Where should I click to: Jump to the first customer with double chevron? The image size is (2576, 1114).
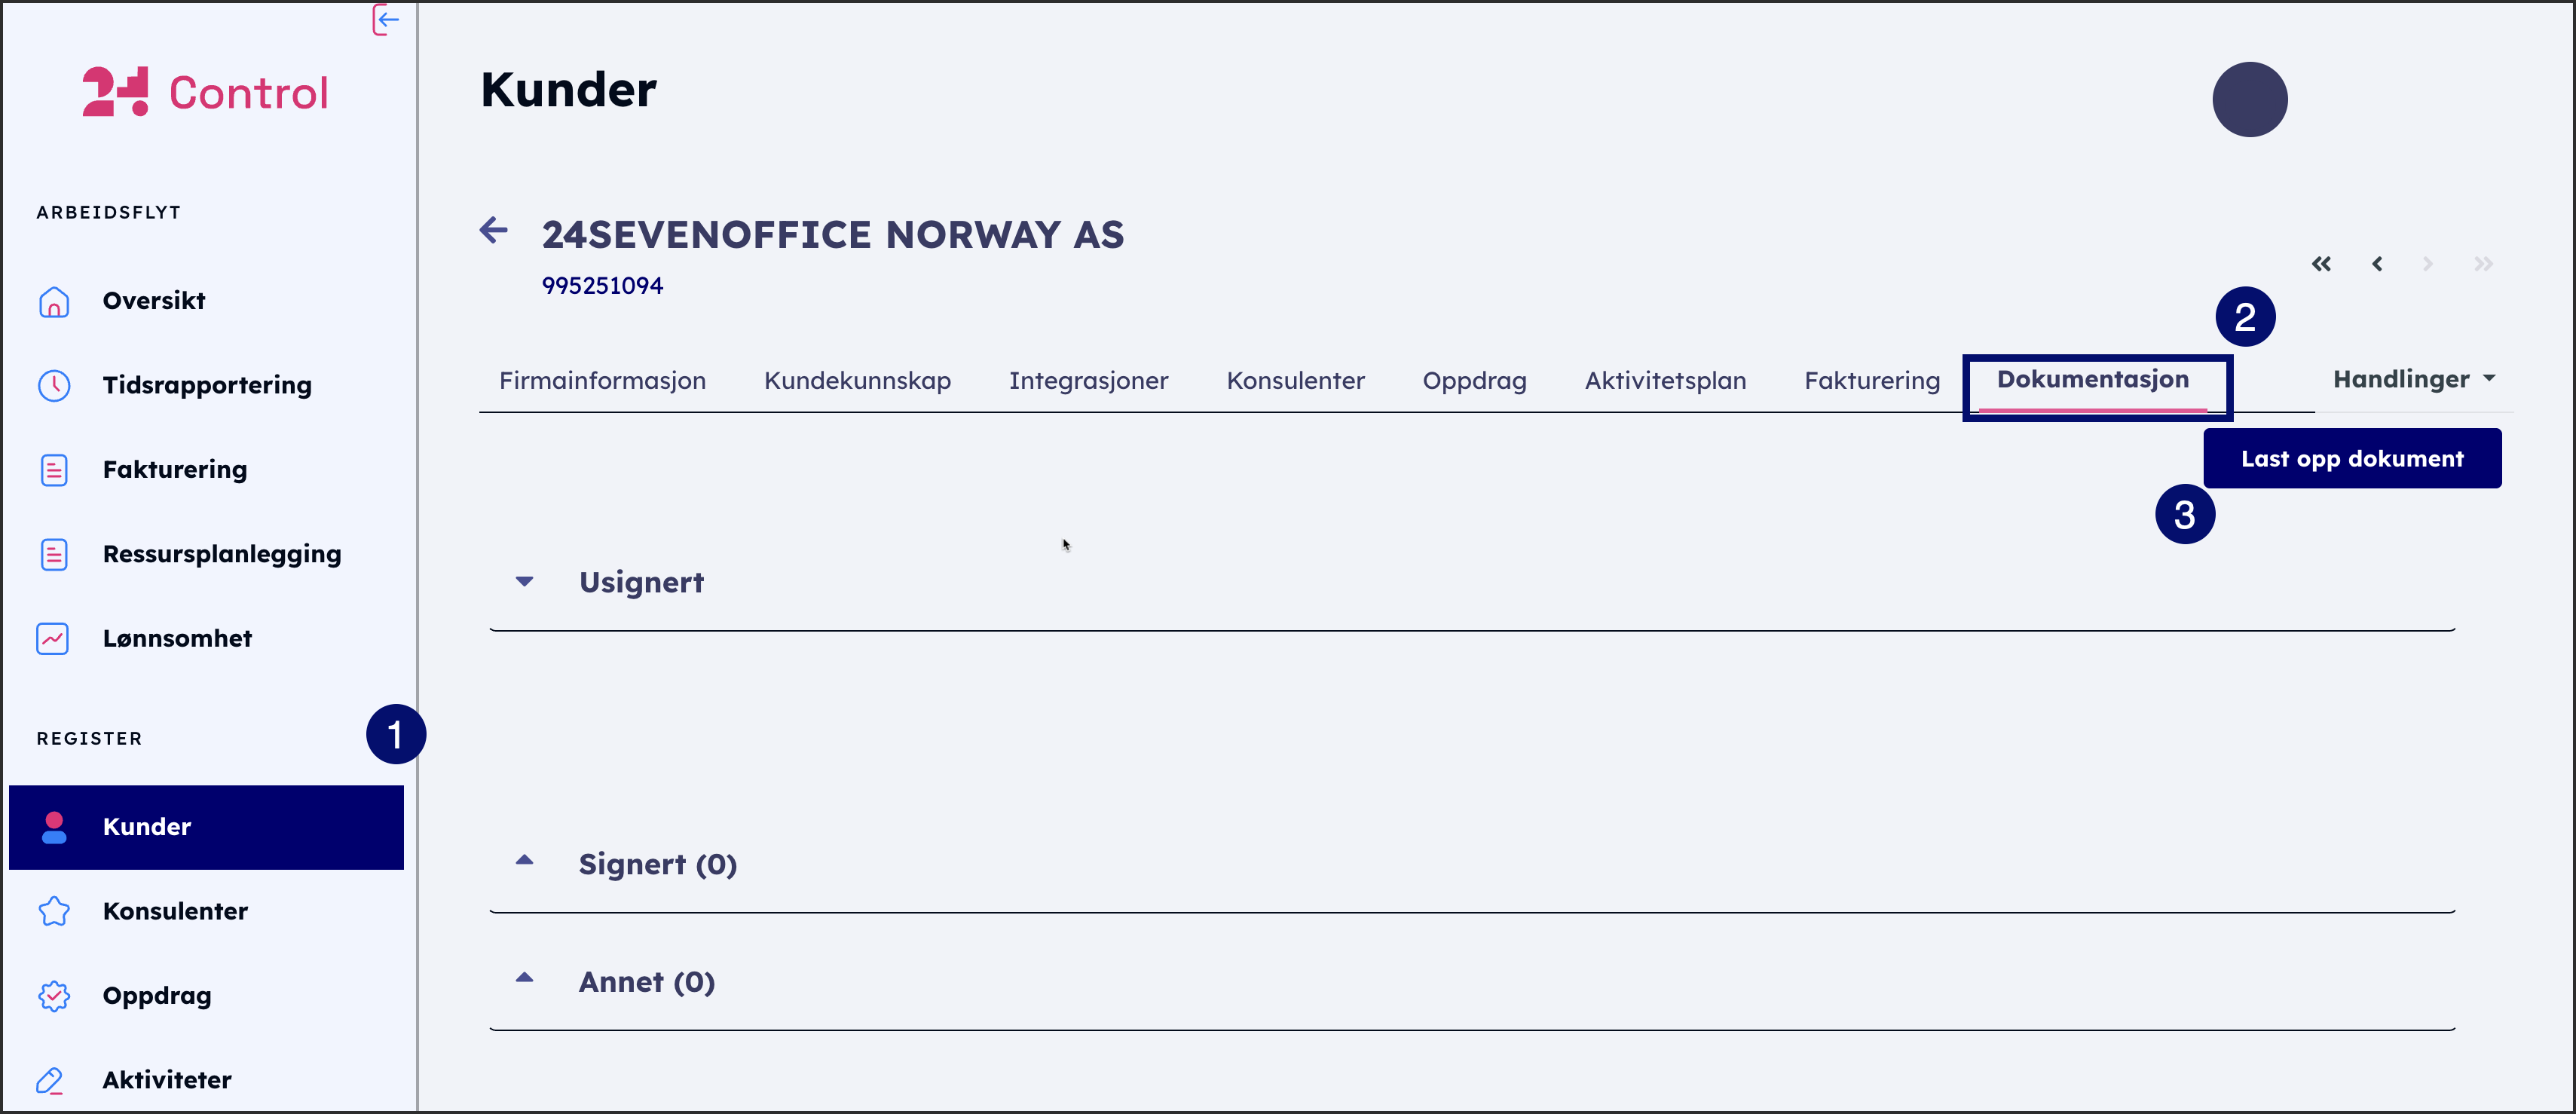(x=2321, y=264)
